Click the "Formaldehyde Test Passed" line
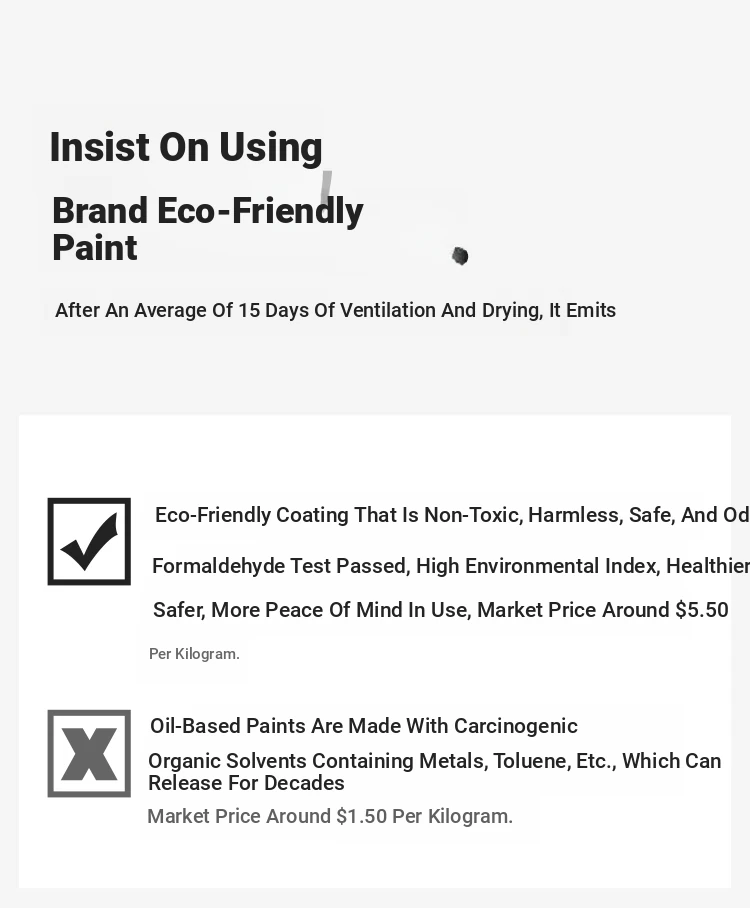 pos(280,566)
